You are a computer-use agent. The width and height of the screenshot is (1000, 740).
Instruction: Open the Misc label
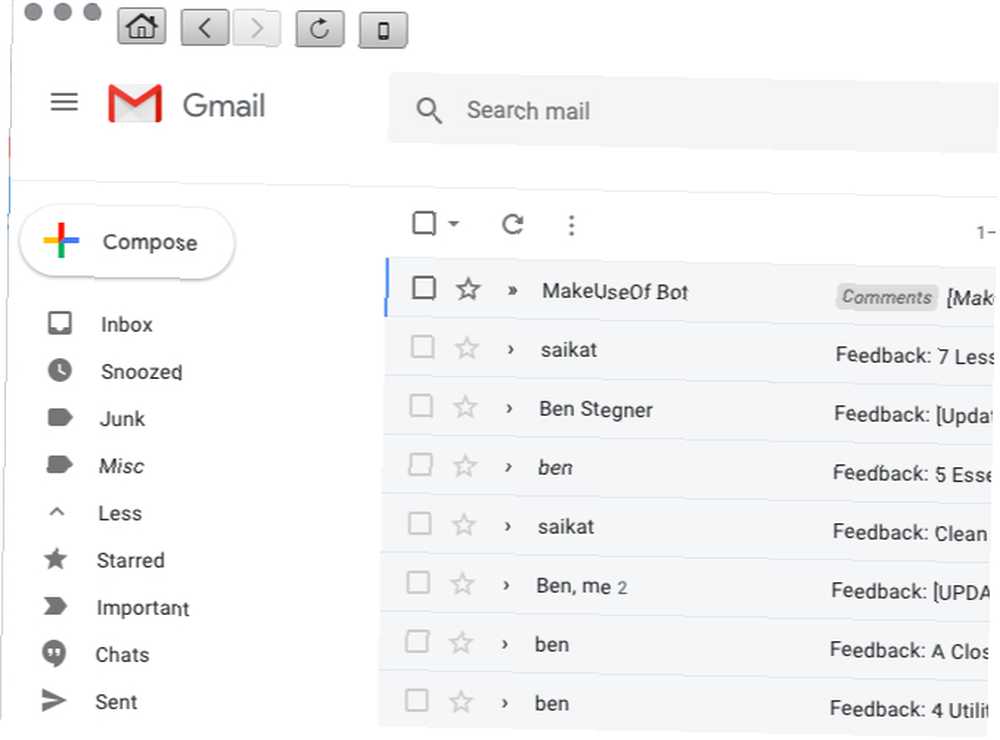pos(96,466)
